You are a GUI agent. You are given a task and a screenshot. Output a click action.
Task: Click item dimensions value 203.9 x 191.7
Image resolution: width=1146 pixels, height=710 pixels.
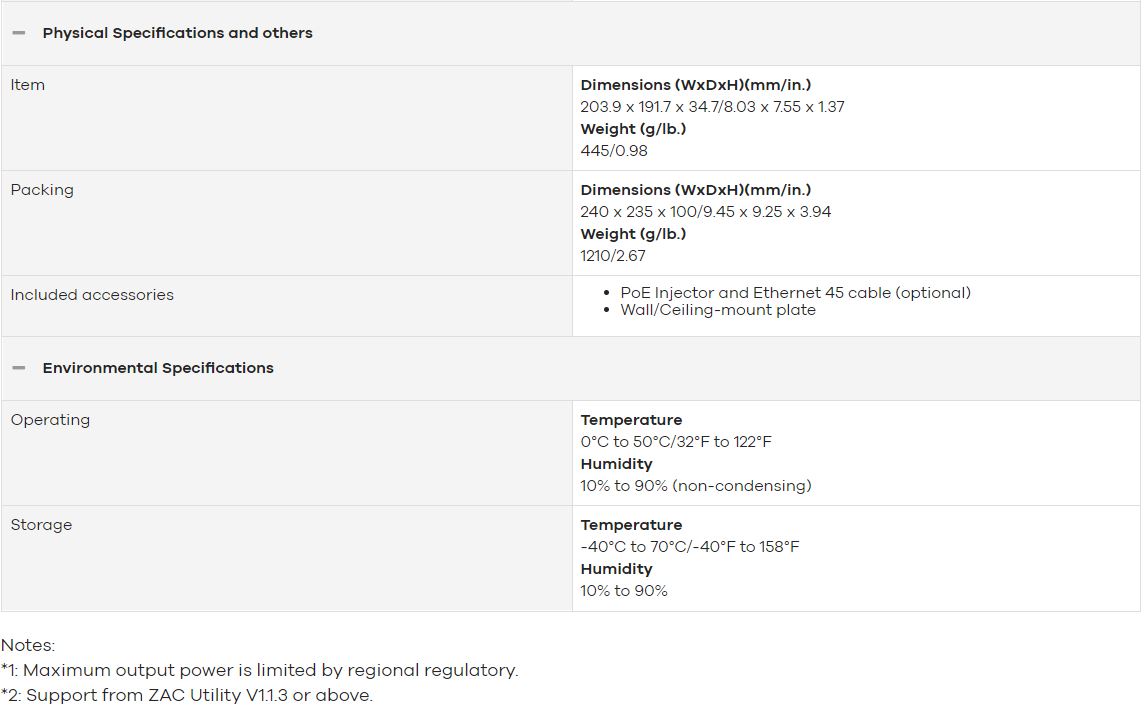click(713, 107)
